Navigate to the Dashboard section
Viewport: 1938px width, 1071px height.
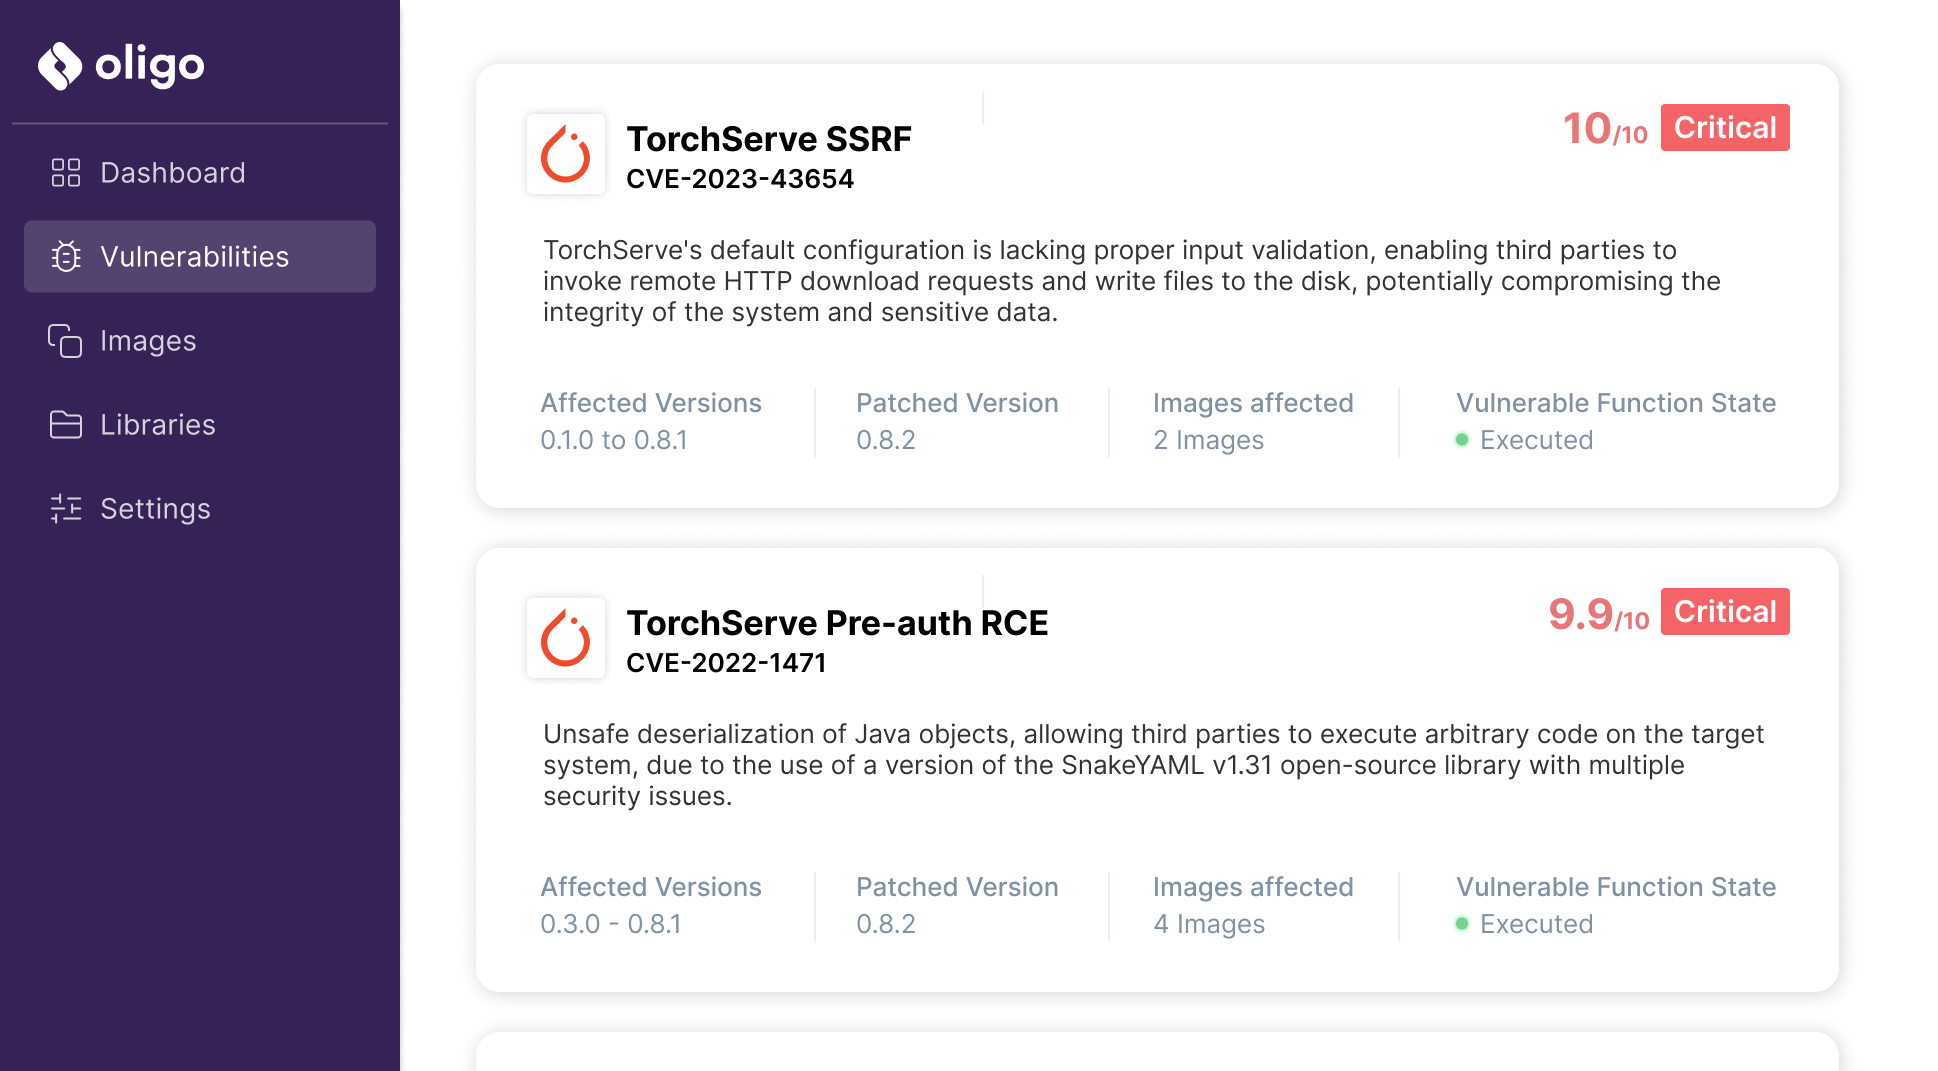pos(172,172)
